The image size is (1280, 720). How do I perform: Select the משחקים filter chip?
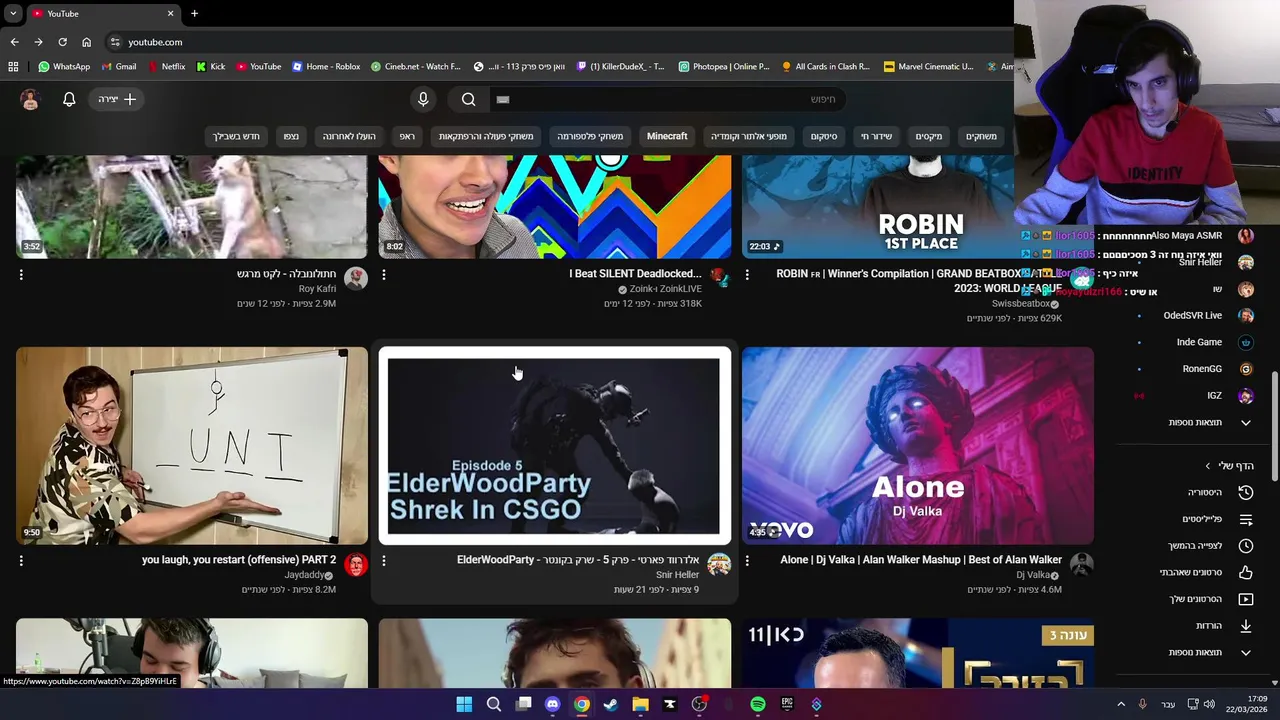981,136
